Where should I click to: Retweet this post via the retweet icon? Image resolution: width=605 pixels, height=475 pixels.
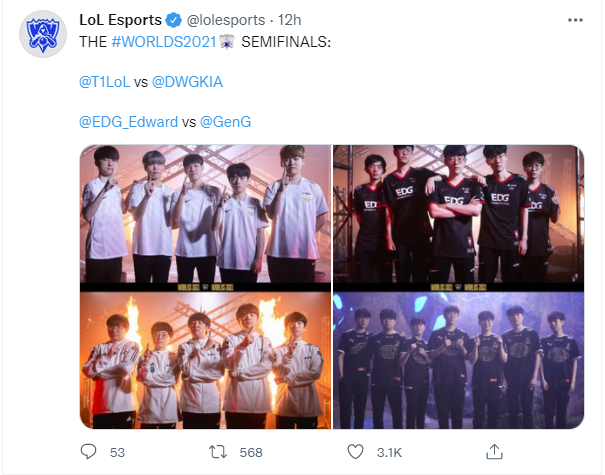[x=218, y=452]
